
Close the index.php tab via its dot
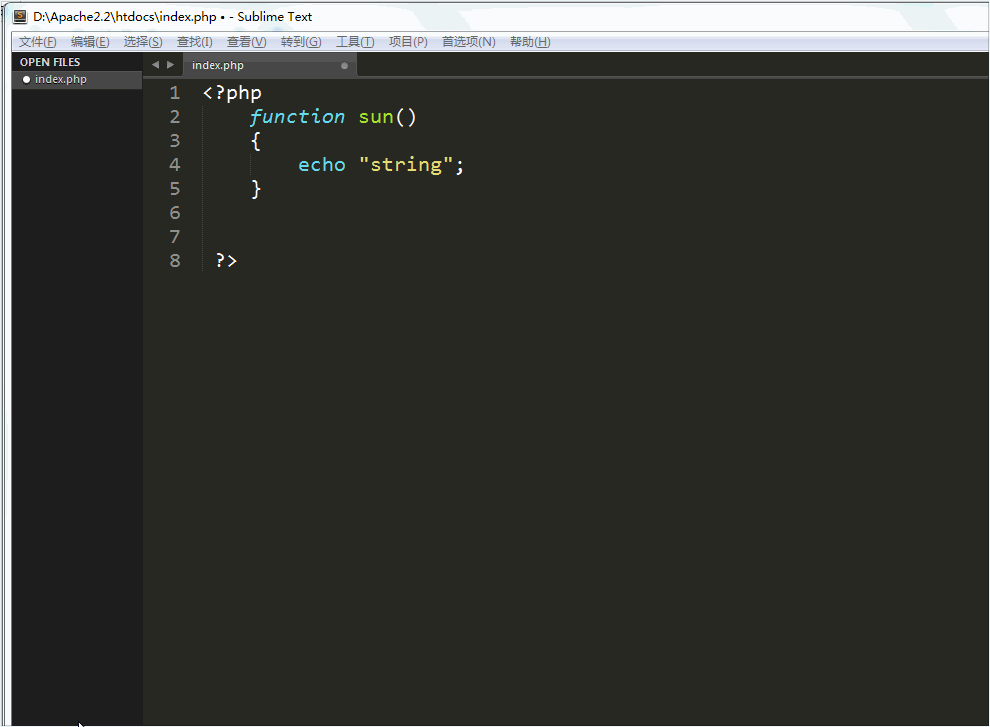(x=344, y=66)
